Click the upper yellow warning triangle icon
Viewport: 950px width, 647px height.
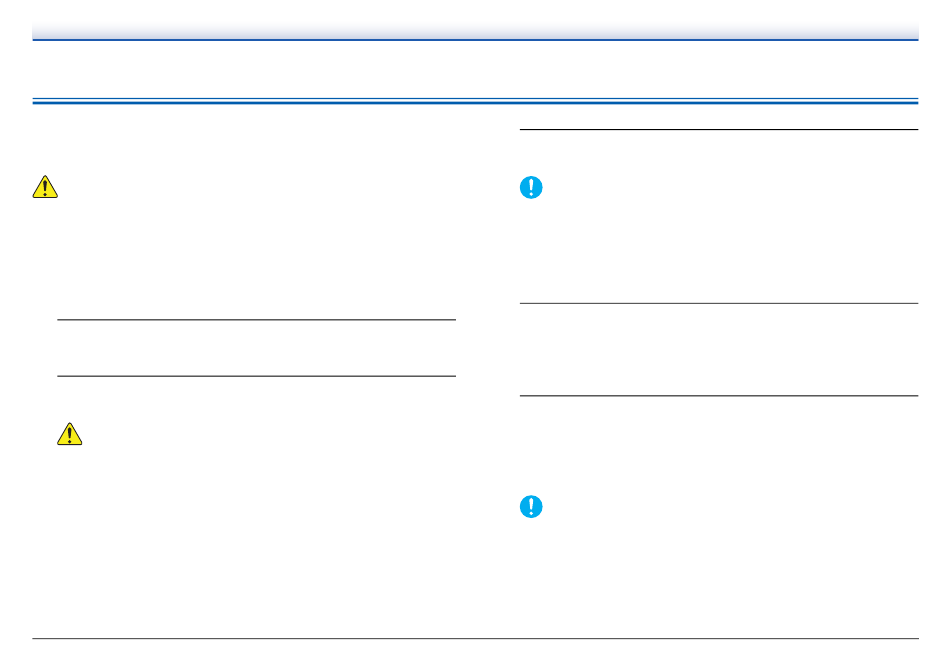point(45,187)
